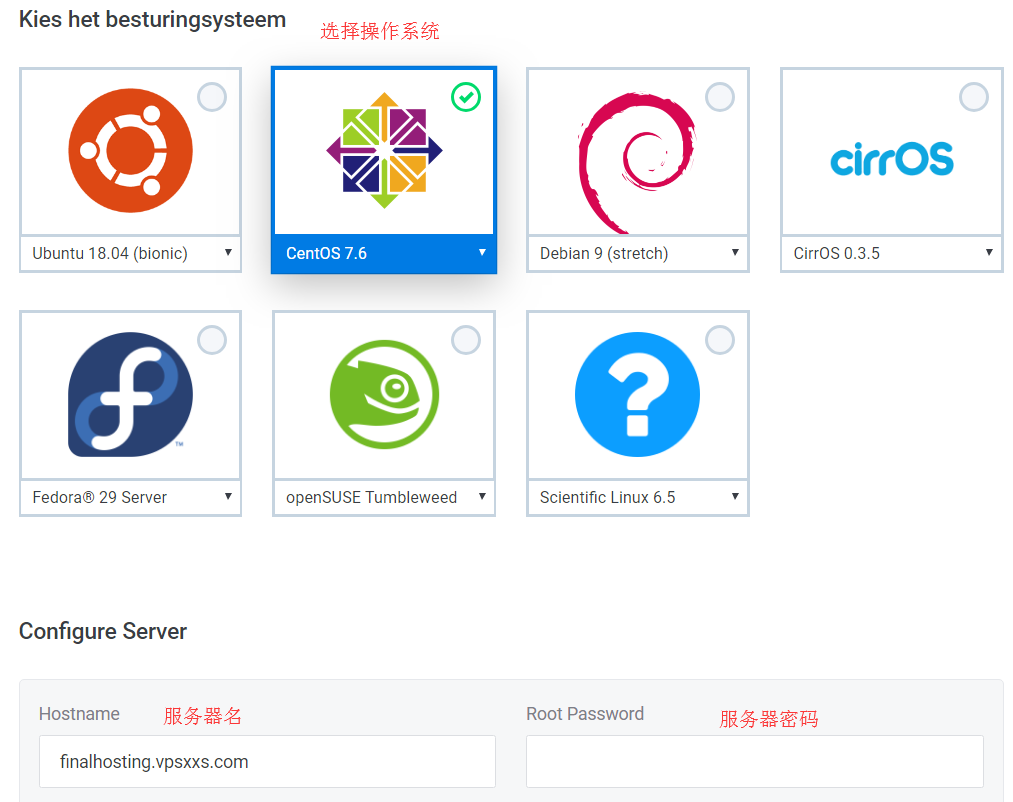Click the 'Configure Server' heading
The image size is (1013, 802).
point(103,631)
